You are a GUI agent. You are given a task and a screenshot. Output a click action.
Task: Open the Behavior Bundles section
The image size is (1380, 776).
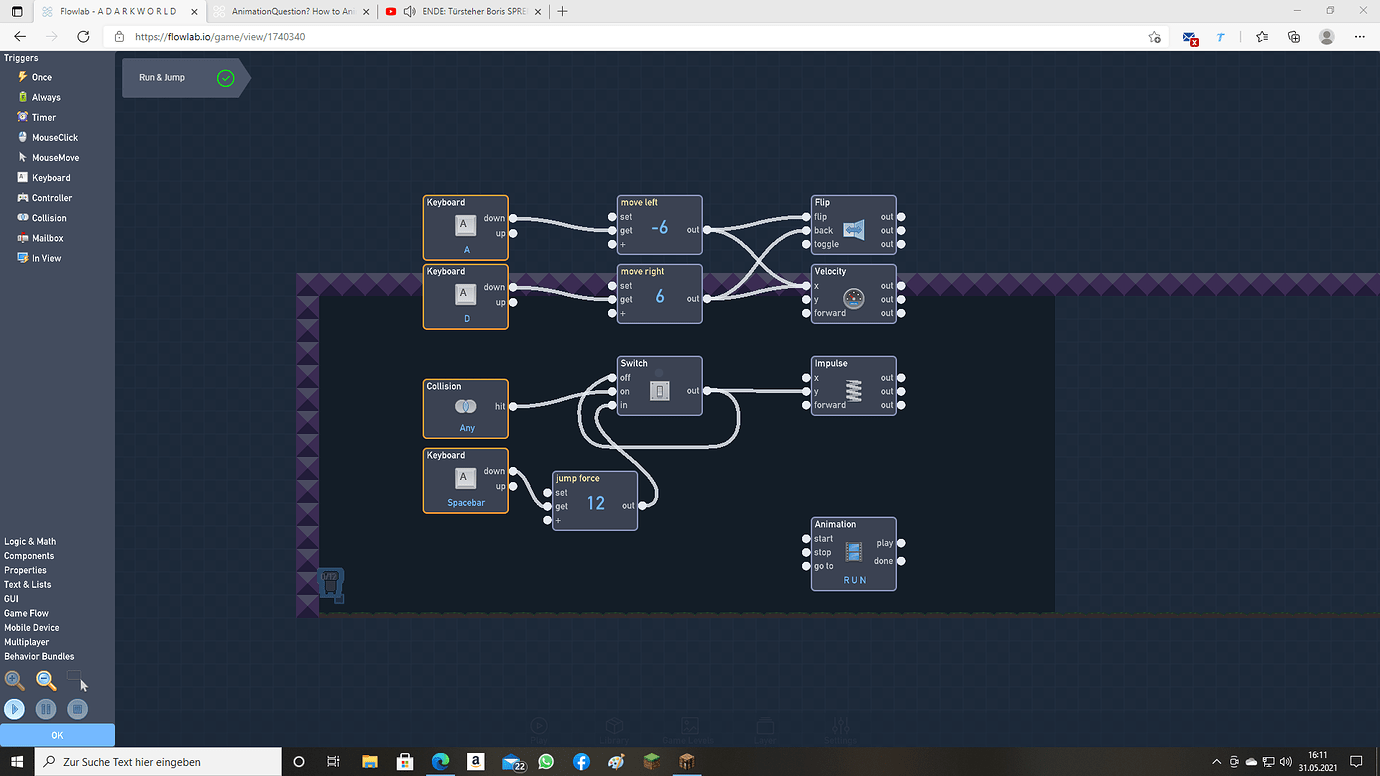(x=39, y=656)
